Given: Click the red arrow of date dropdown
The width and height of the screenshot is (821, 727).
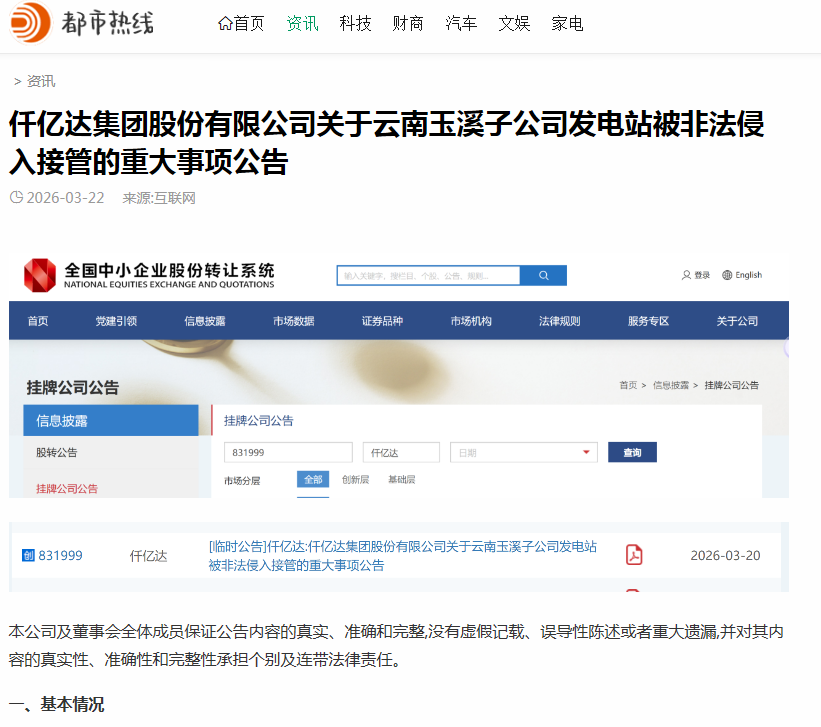Looking at the screenshot, I should (x=586, y=452).
